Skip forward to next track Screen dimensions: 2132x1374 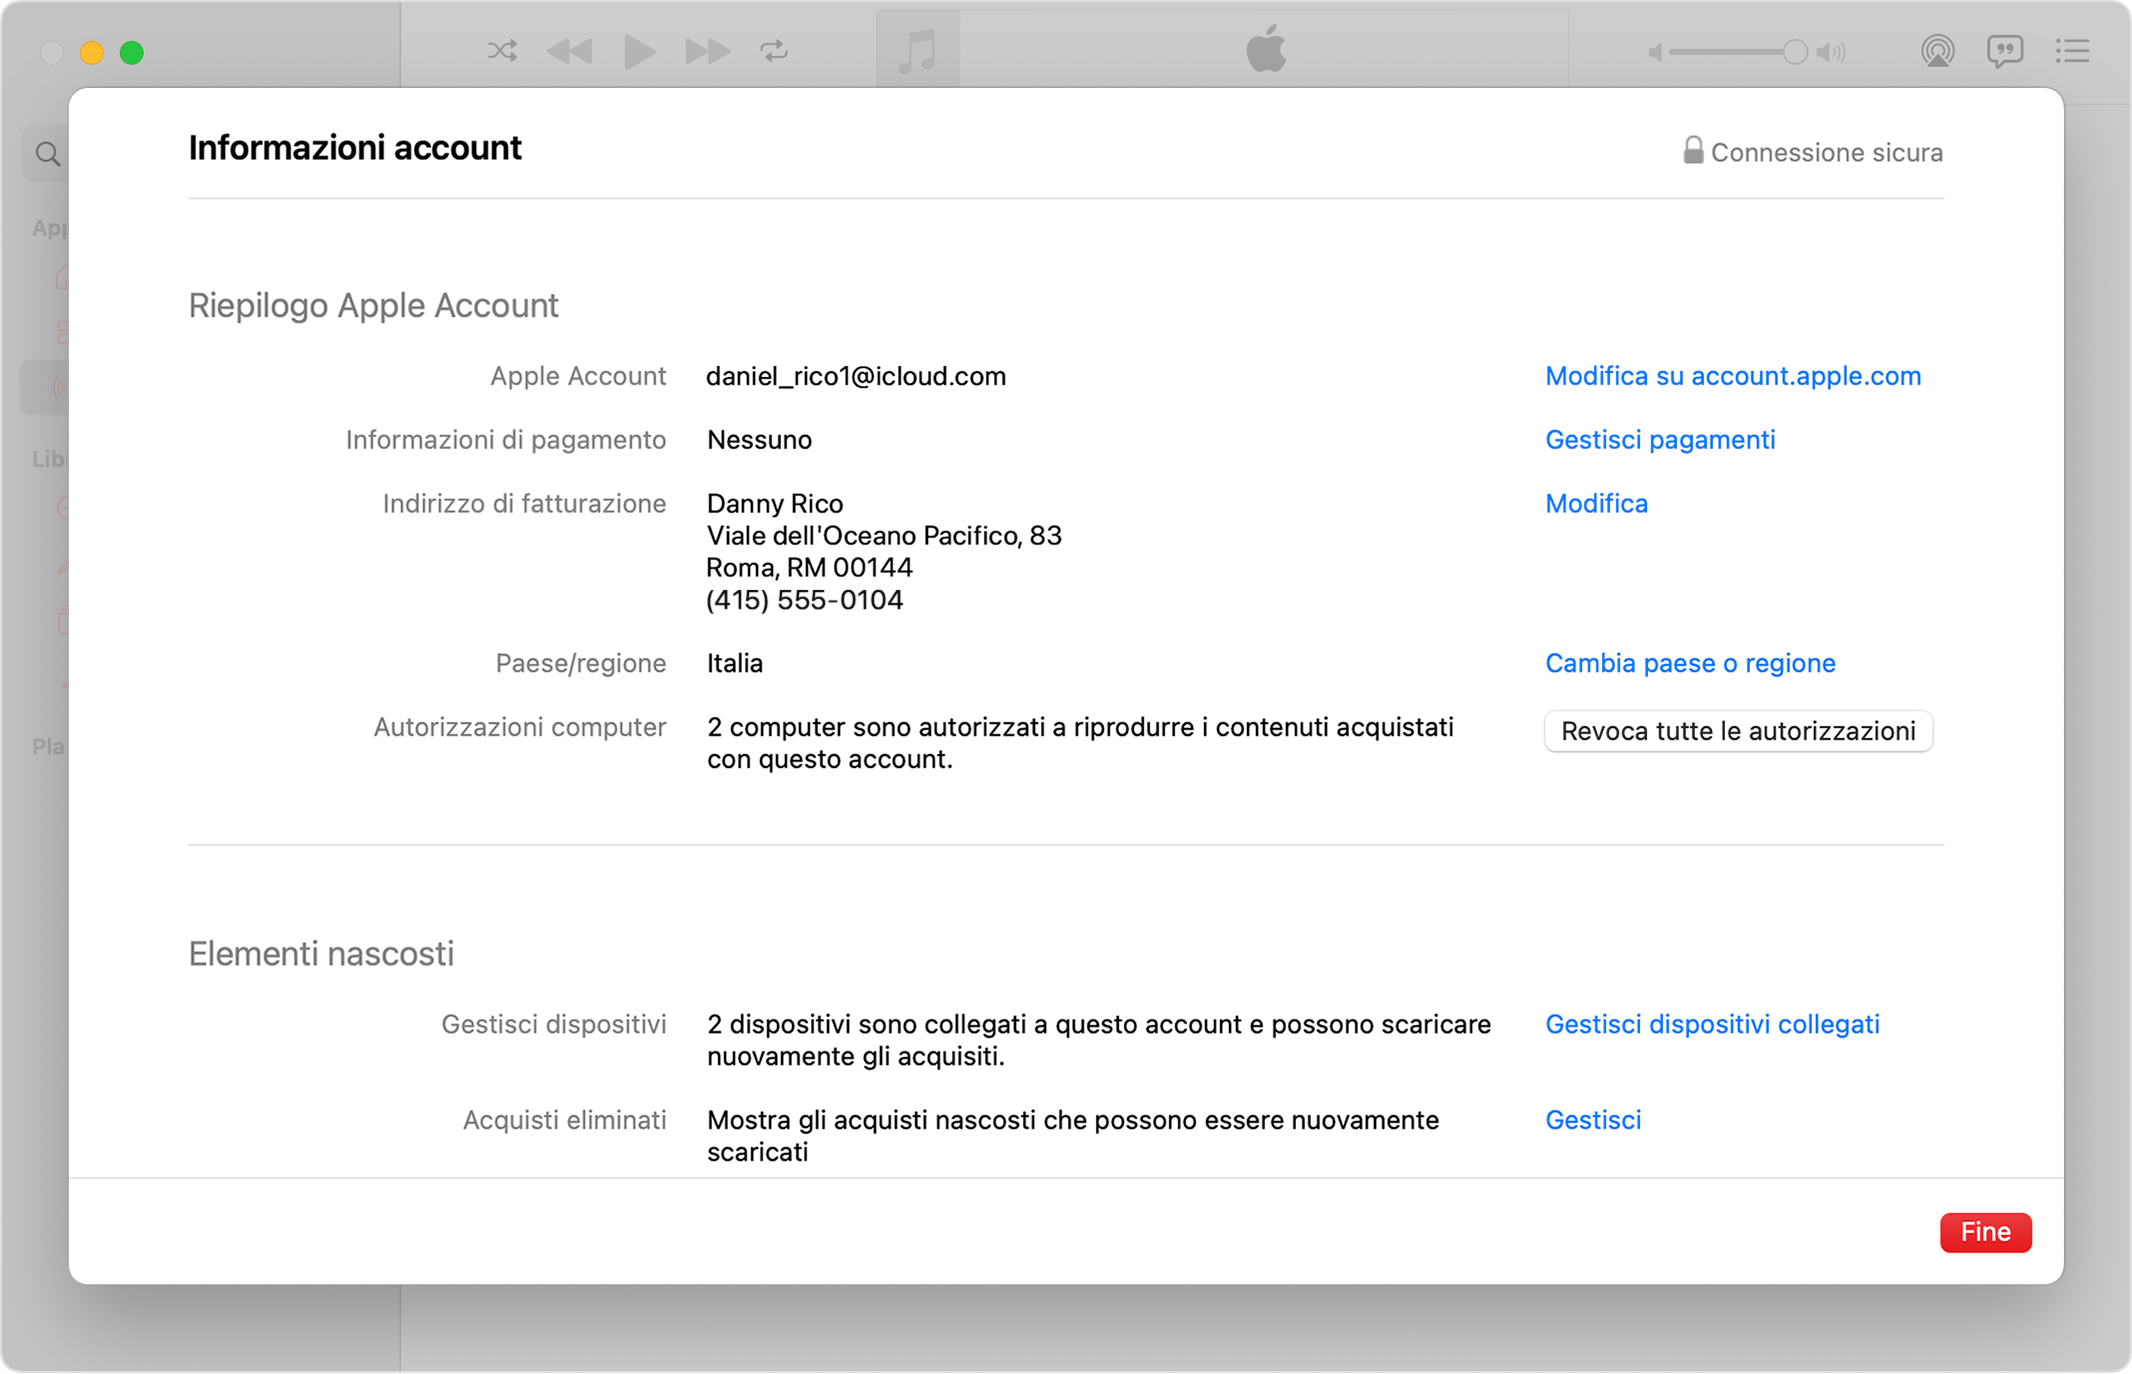[x=707, y=51]
